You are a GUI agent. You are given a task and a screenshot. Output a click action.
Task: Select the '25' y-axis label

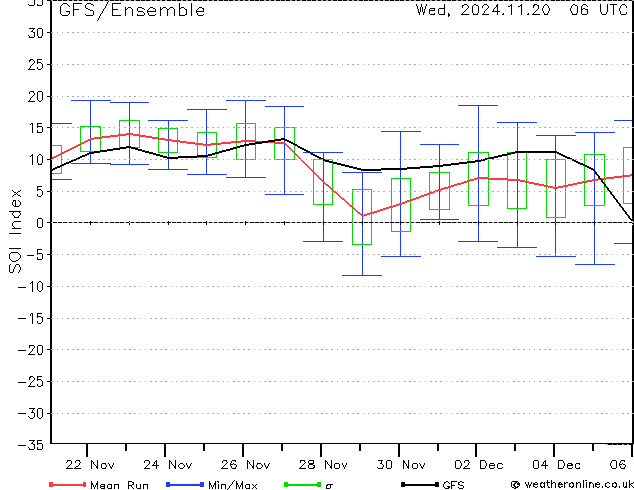coord(35,64)
